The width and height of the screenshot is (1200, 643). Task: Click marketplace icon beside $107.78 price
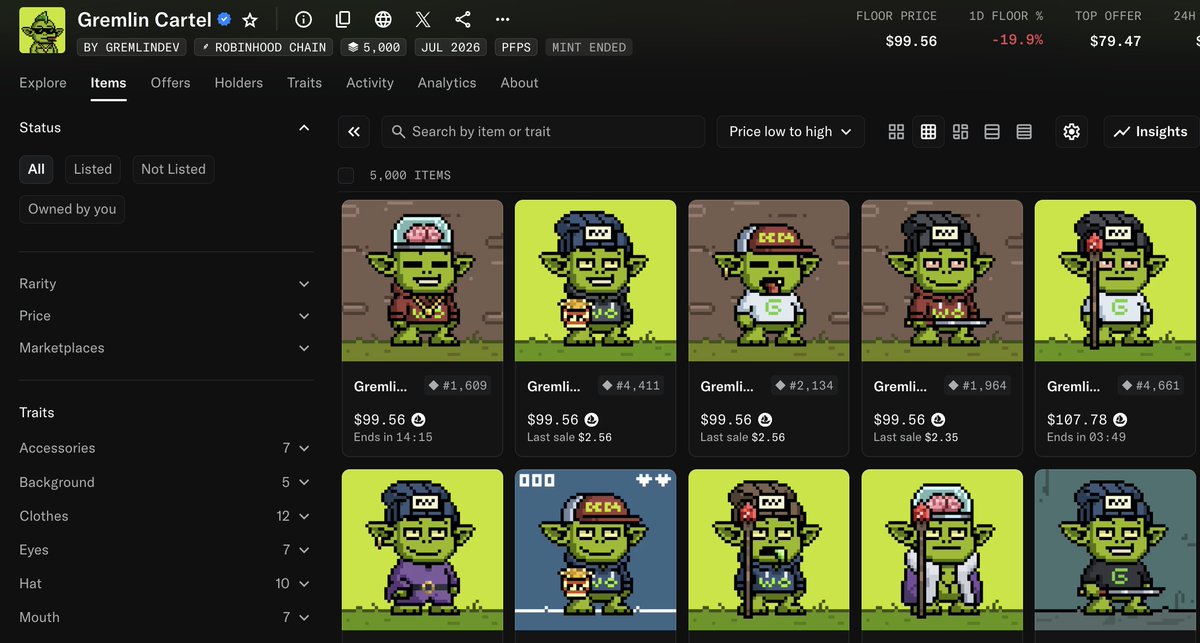1120,420
